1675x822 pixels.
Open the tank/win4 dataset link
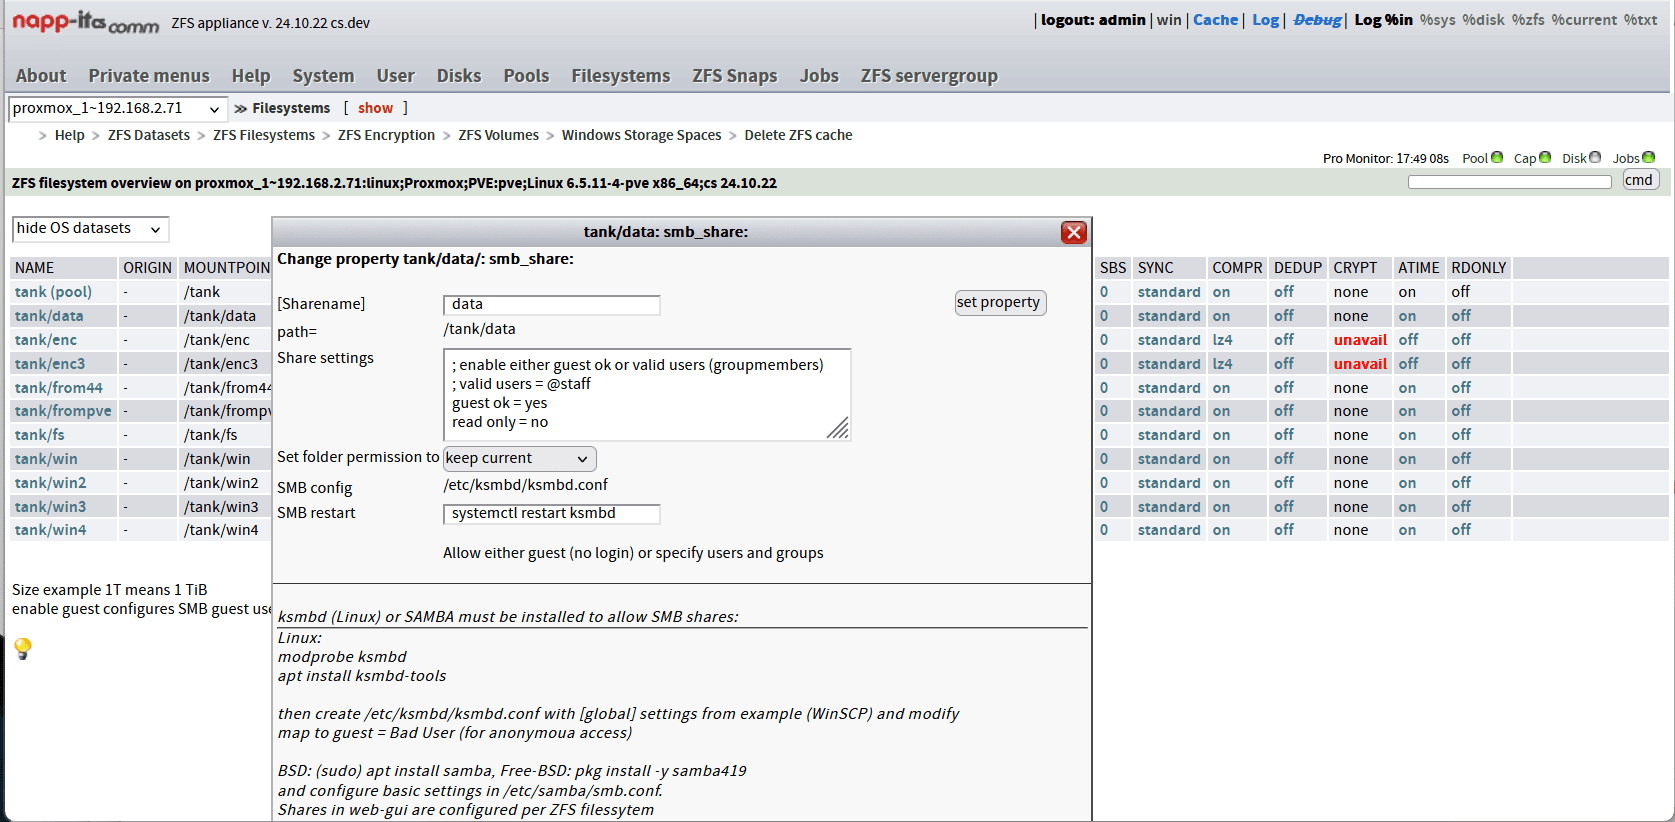(50, 530)
